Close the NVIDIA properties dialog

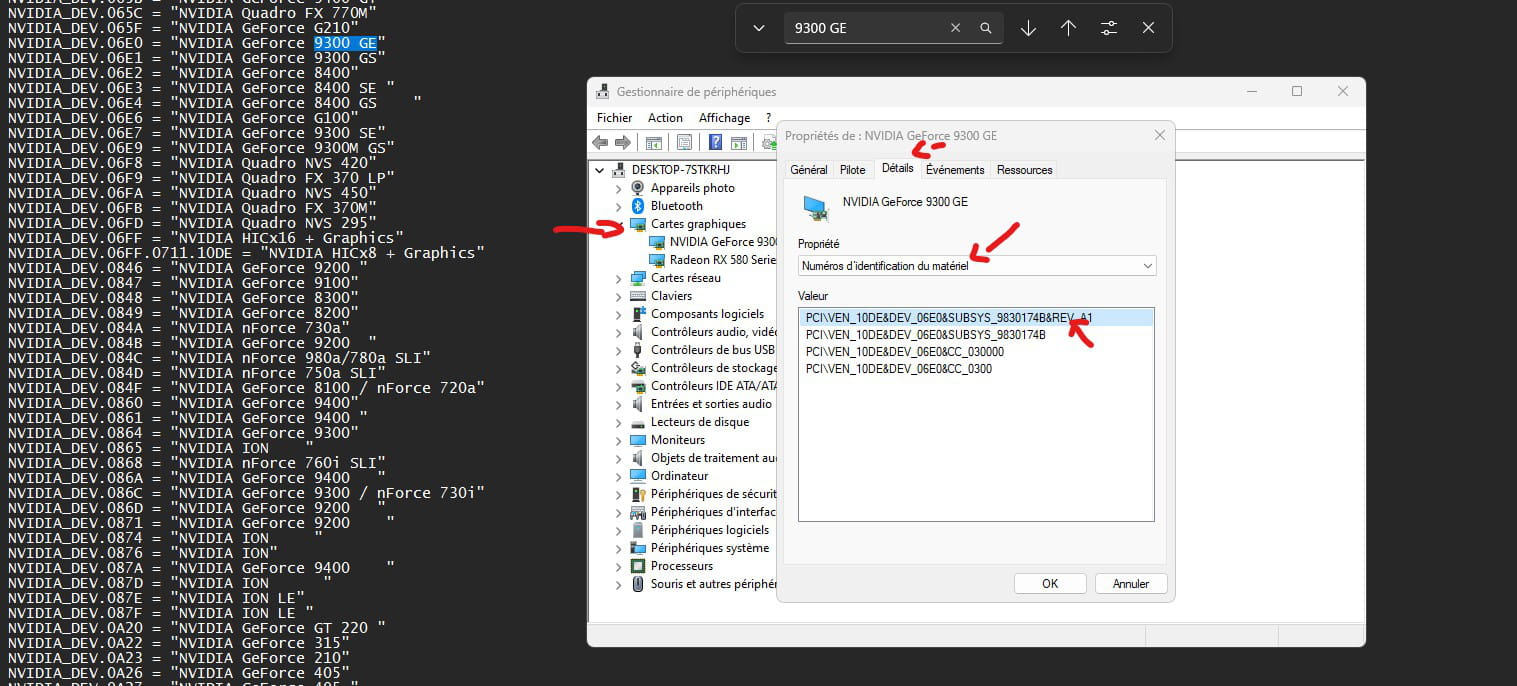(x=1160, y=135)
